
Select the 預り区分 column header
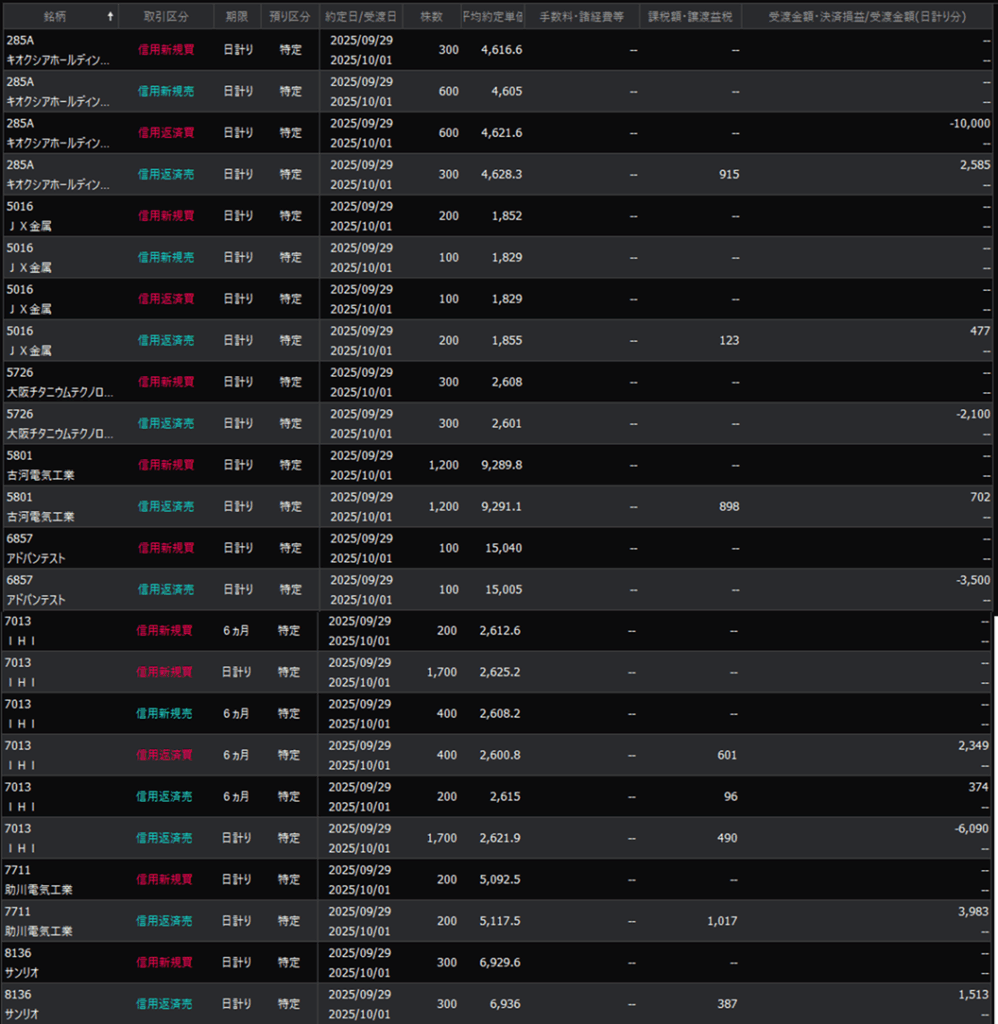pyautogui.click(x=290, y=17)
